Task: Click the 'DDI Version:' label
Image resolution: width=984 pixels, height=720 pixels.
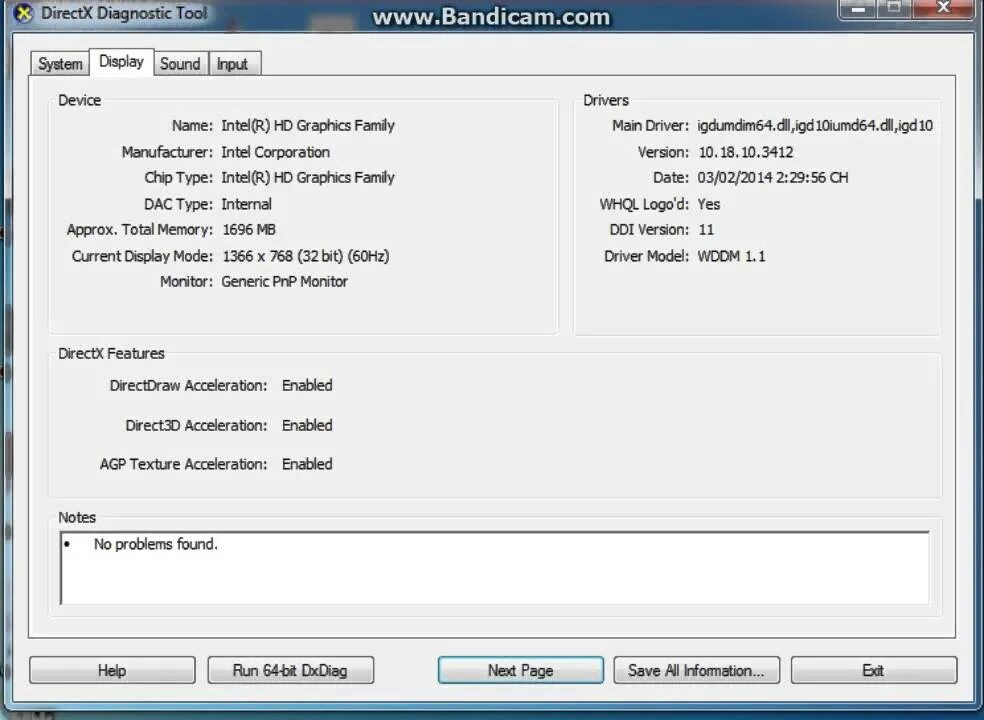Action: tap(649, 230)
